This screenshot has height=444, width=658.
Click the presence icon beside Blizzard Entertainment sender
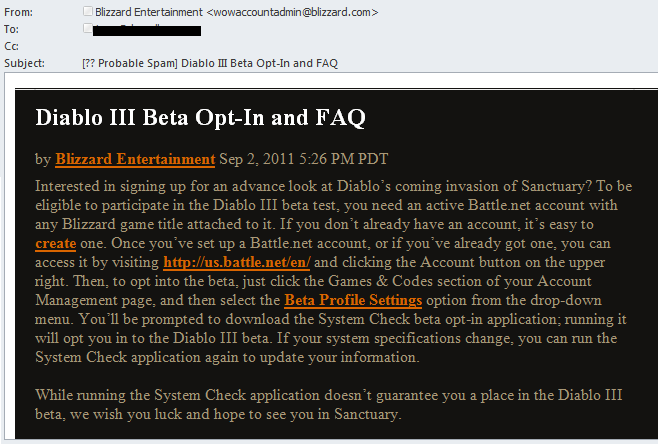point(88,11)
